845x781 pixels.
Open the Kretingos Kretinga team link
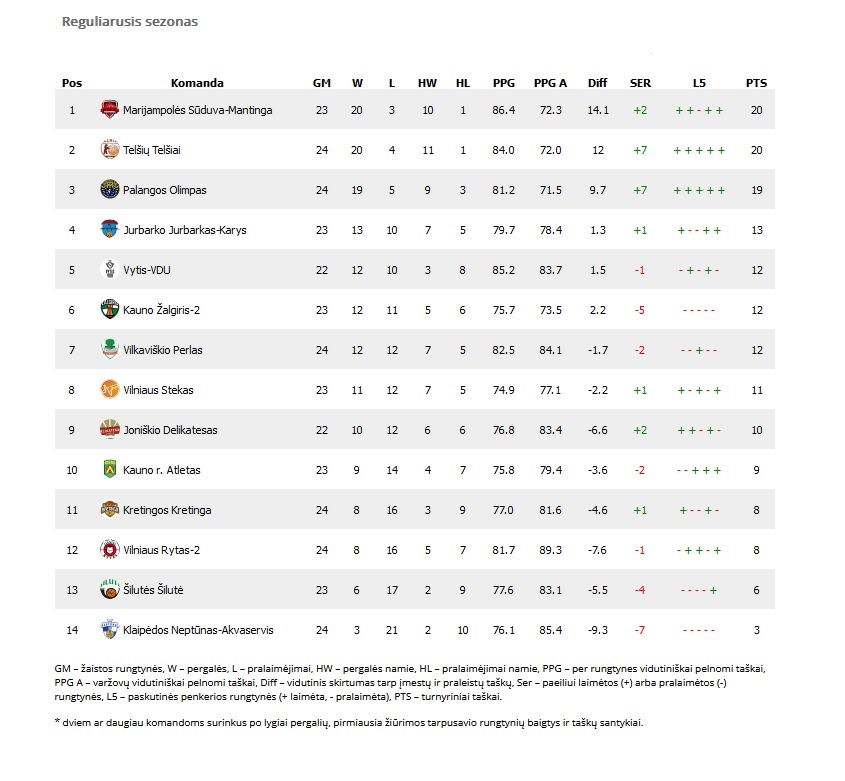pos(167,510)
